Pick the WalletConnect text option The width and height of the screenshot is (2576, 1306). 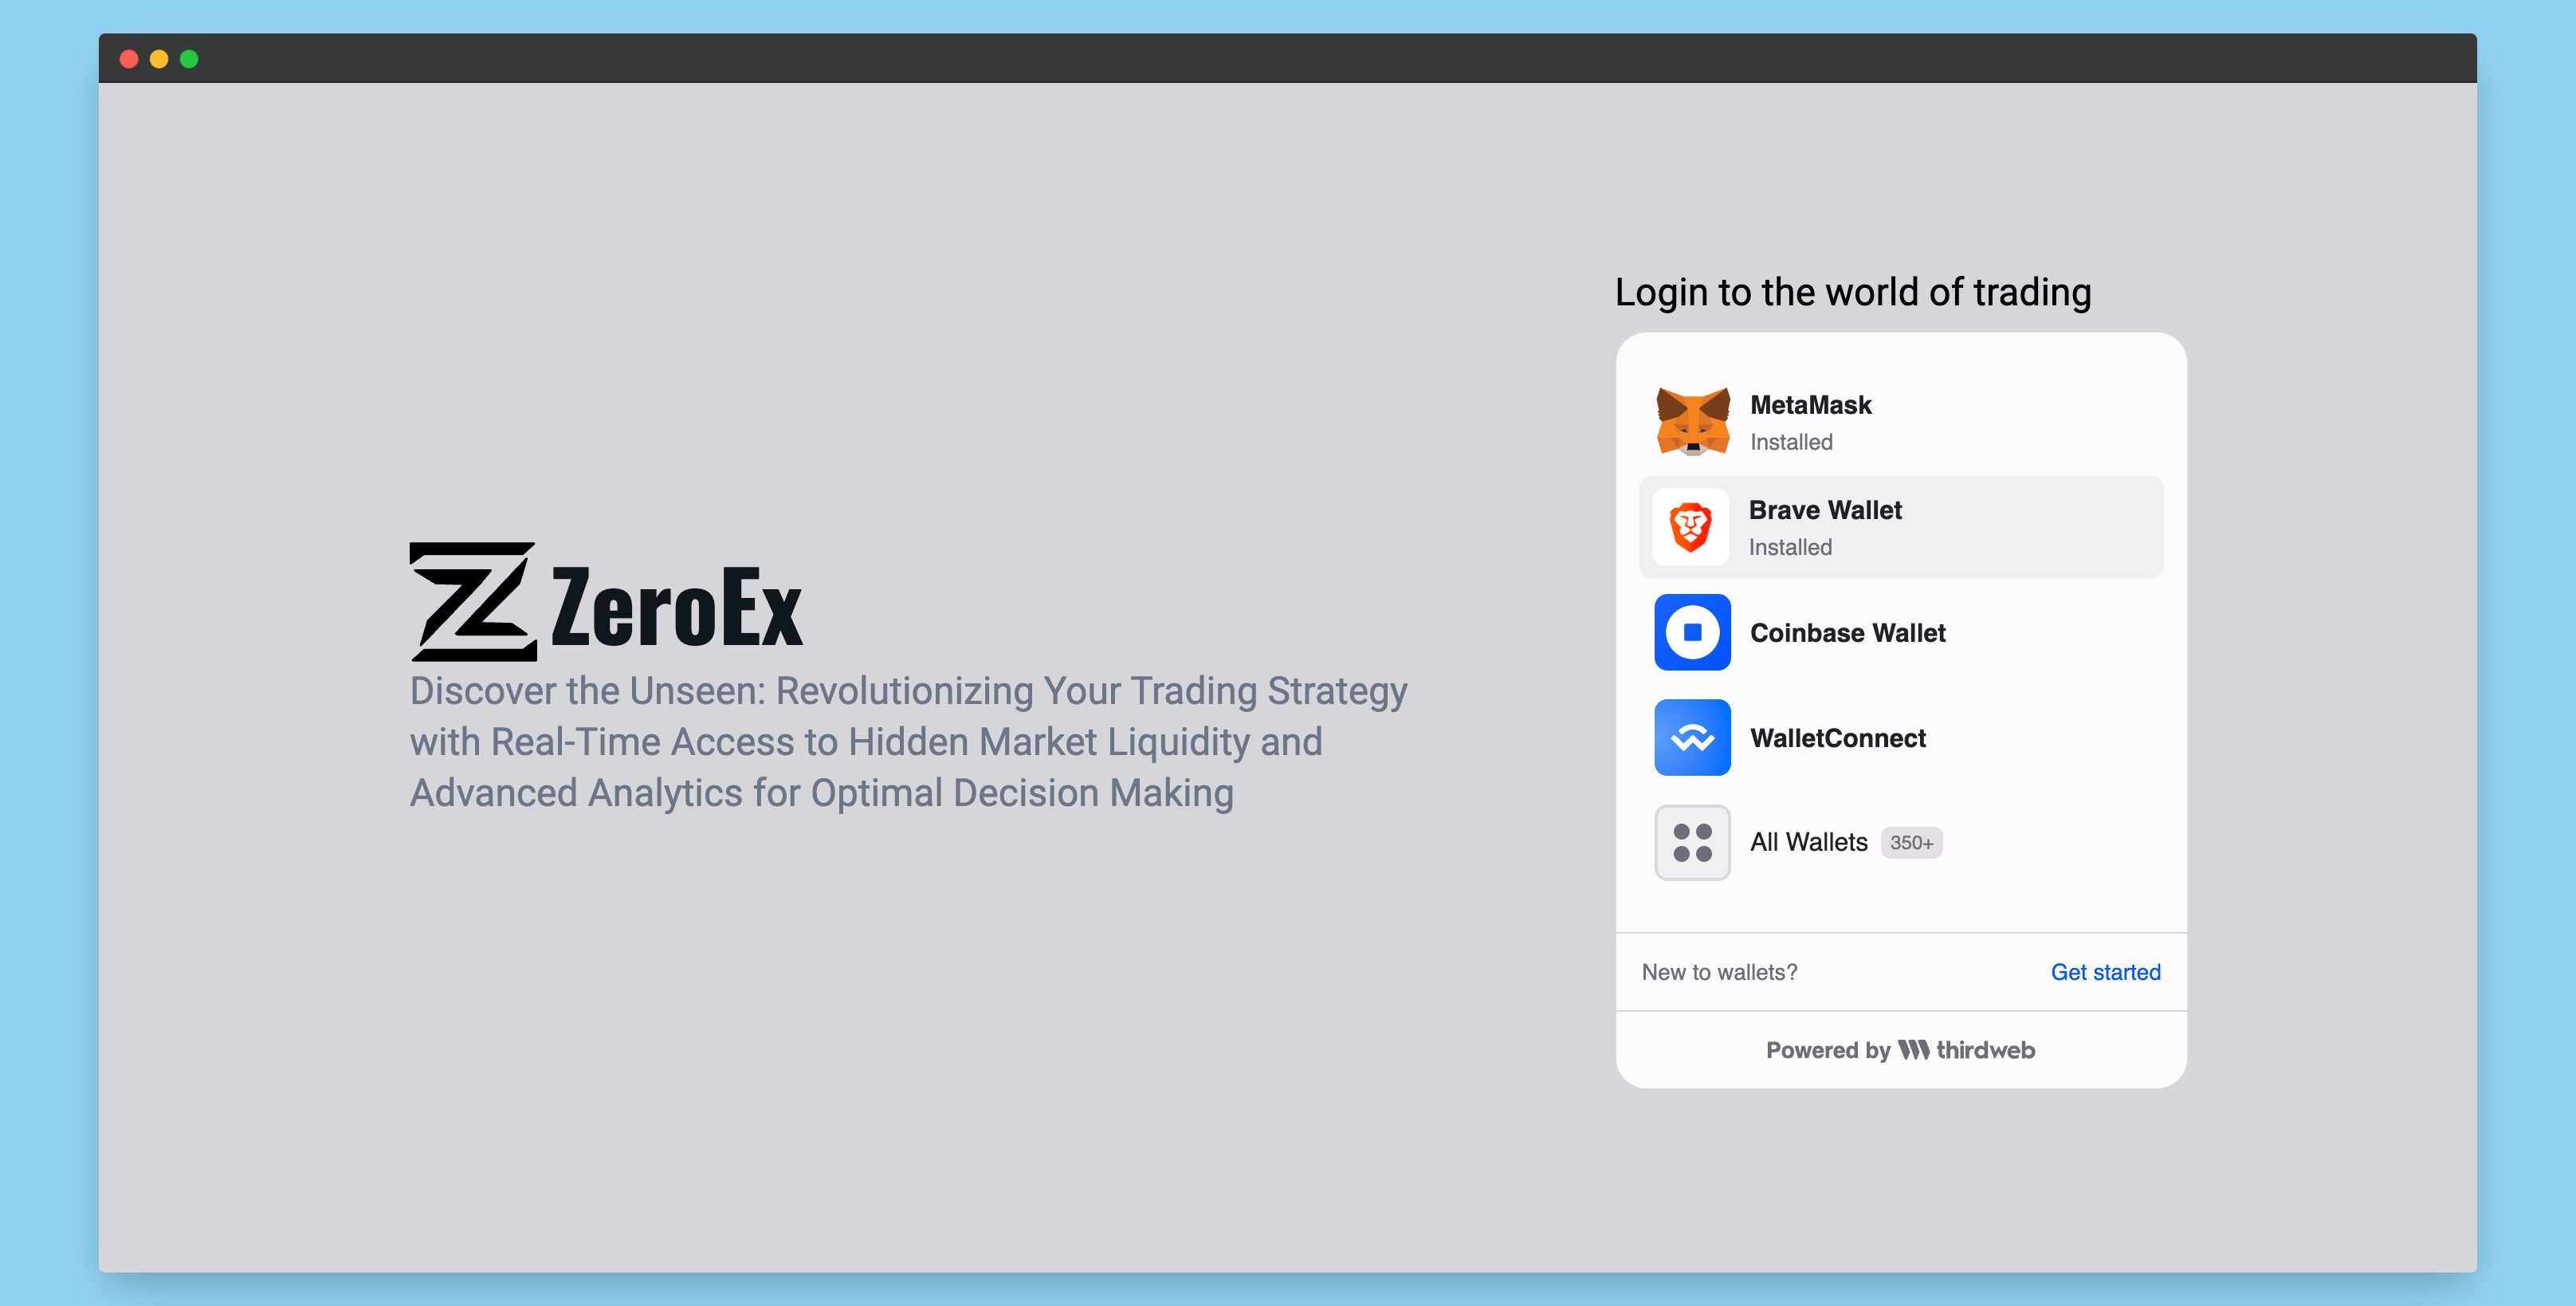(x=1837, y=738)
